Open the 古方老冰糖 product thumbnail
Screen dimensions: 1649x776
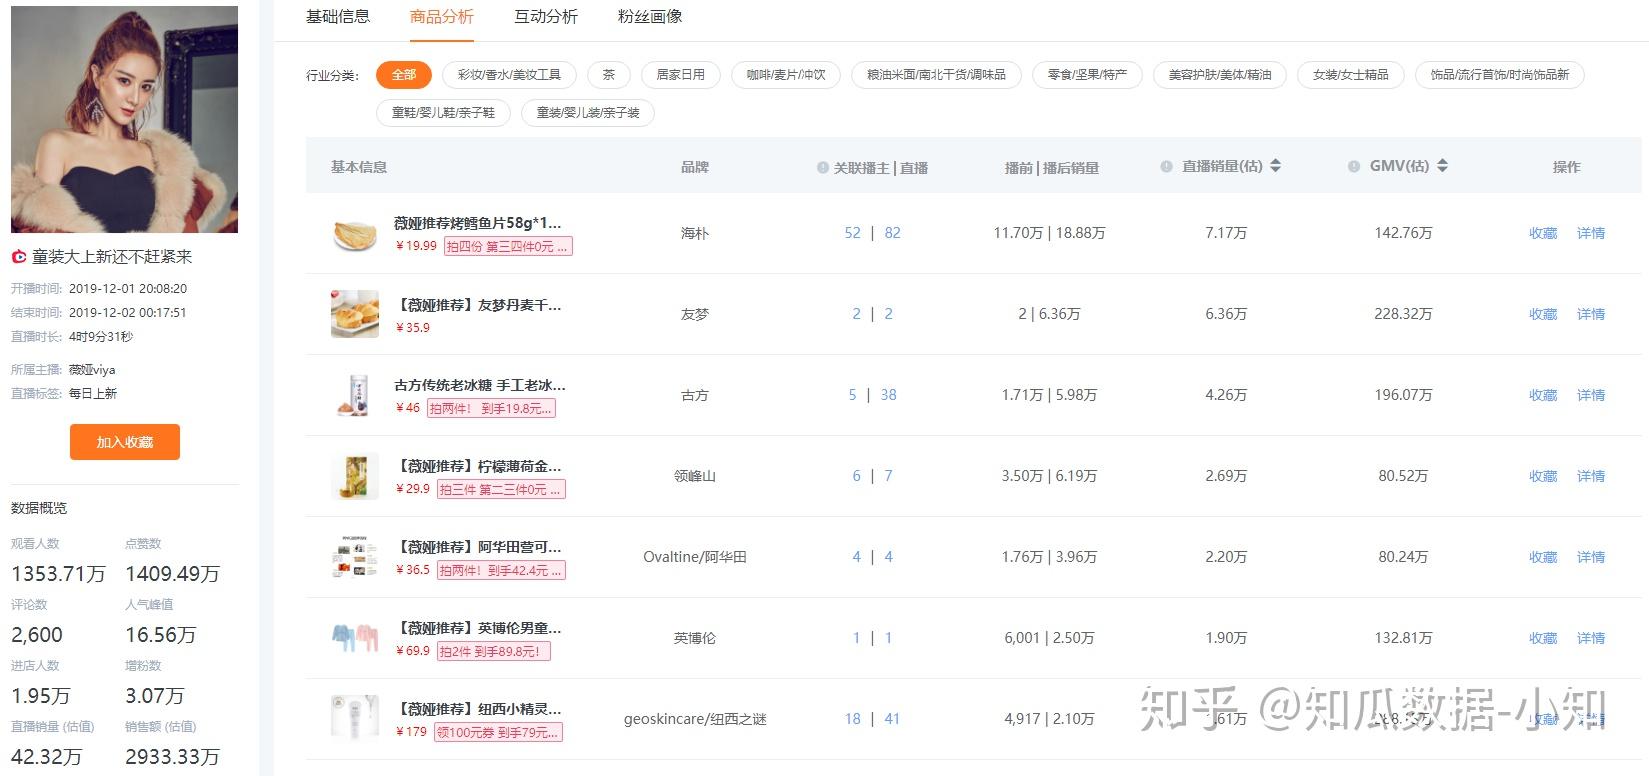[355, 395]
